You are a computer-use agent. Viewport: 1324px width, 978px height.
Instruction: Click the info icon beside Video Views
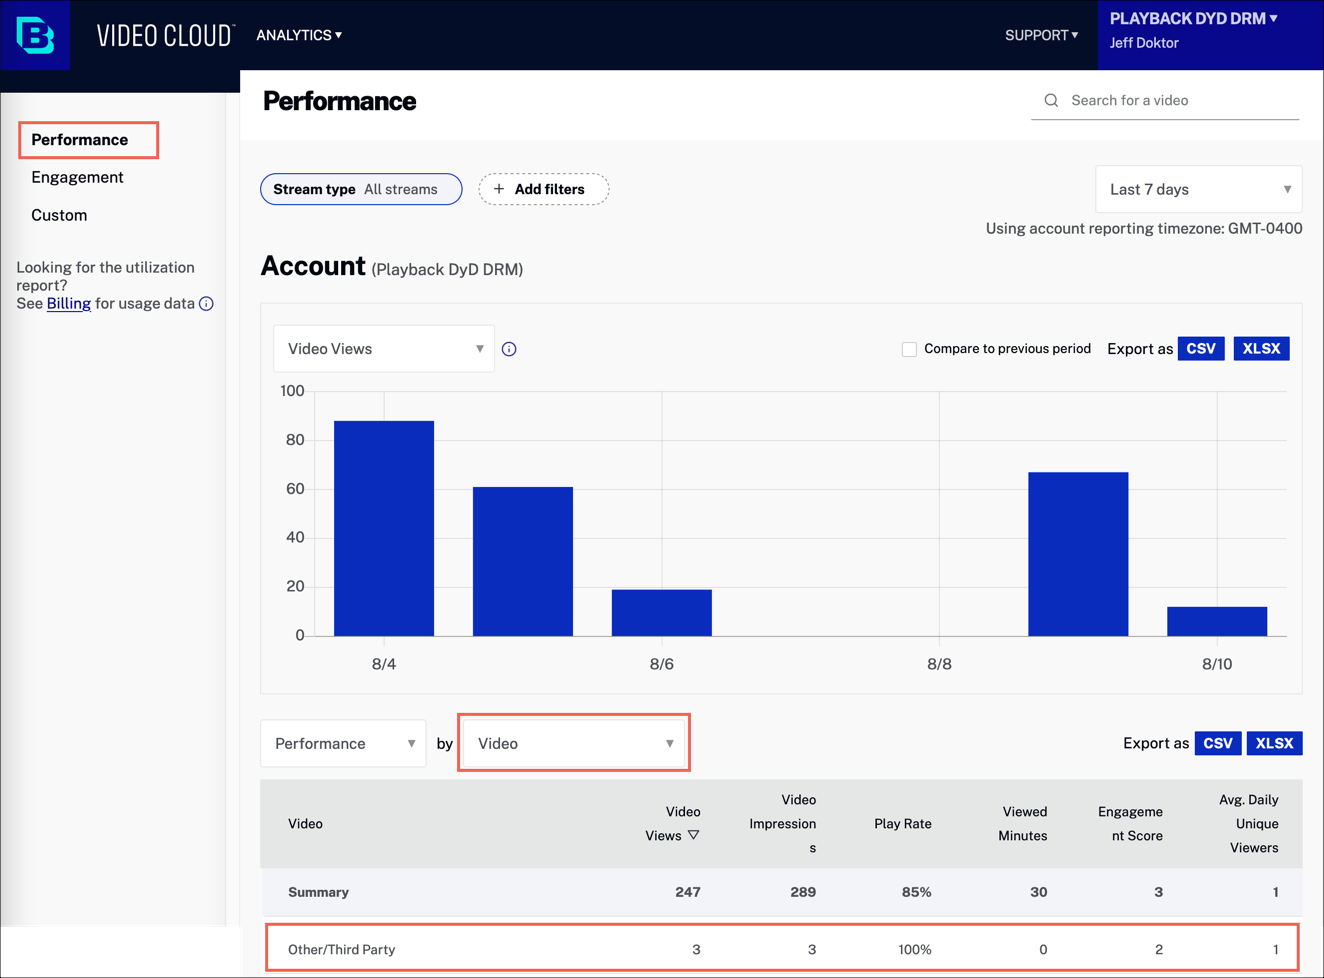pyautogui.click(x=509, y=349)
